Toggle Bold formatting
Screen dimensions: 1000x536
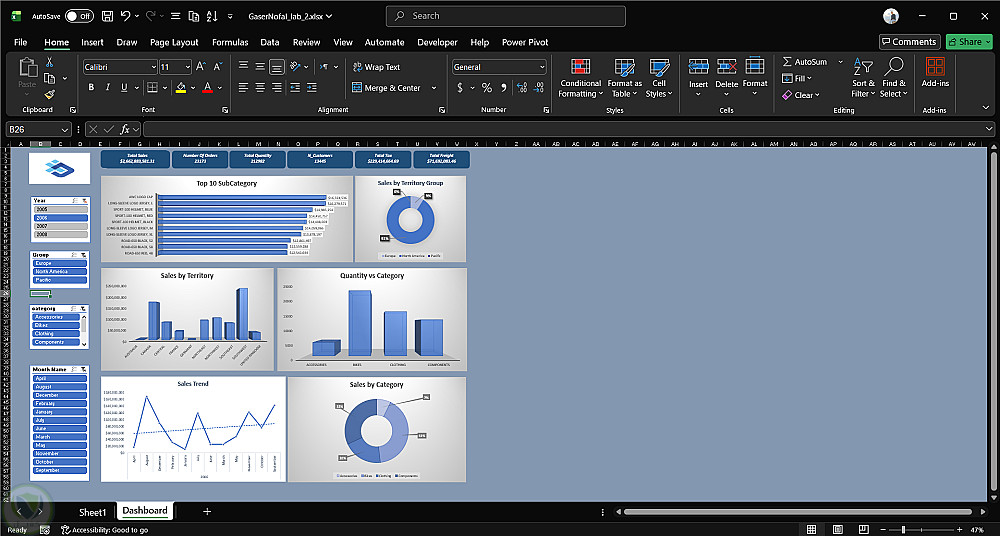(91, 87)
